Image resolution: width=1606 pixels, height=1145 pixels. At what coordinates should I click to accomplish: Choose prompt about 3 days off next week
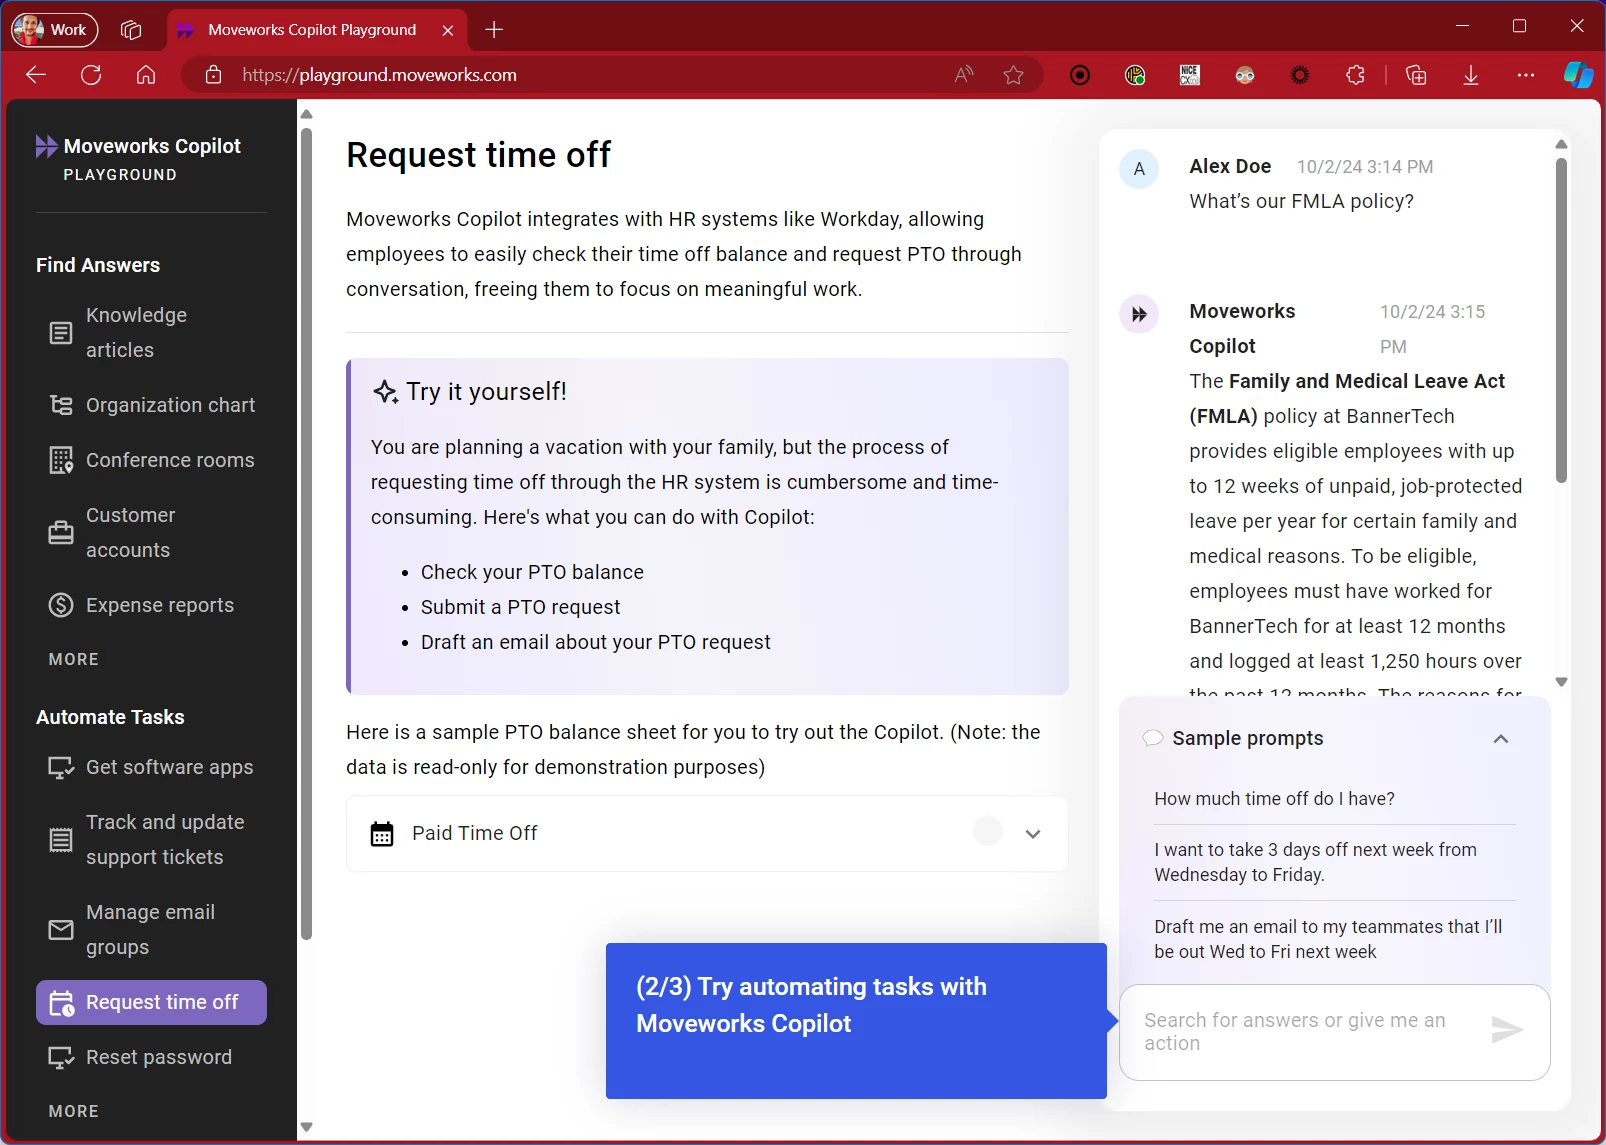pyautogui.click(x=1315, y=862)
